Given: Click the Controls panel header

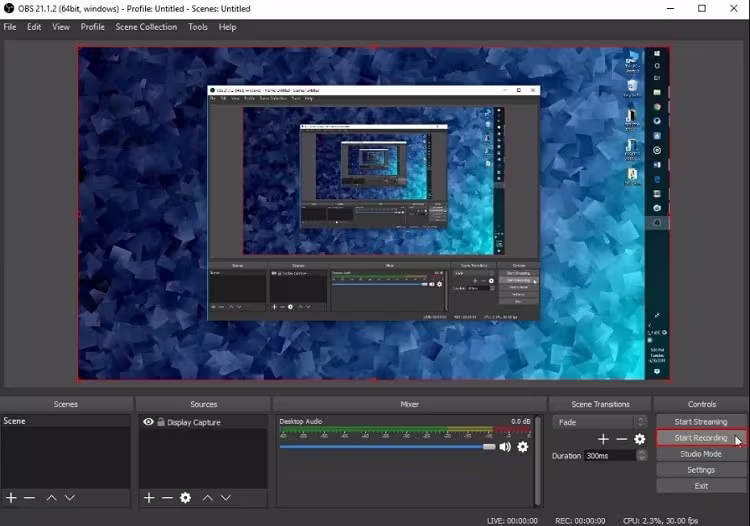Looking at the screenshot, I should pos(702,404).
